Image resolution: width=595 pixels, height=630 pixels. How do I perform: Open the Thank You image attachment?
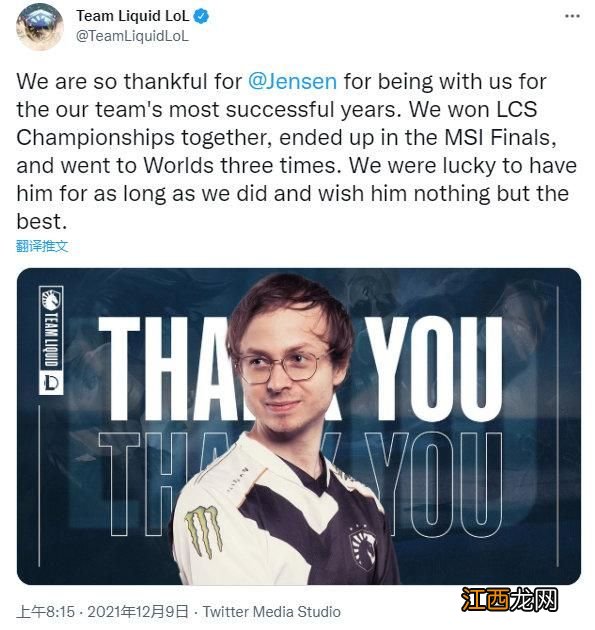click(299, 426)
